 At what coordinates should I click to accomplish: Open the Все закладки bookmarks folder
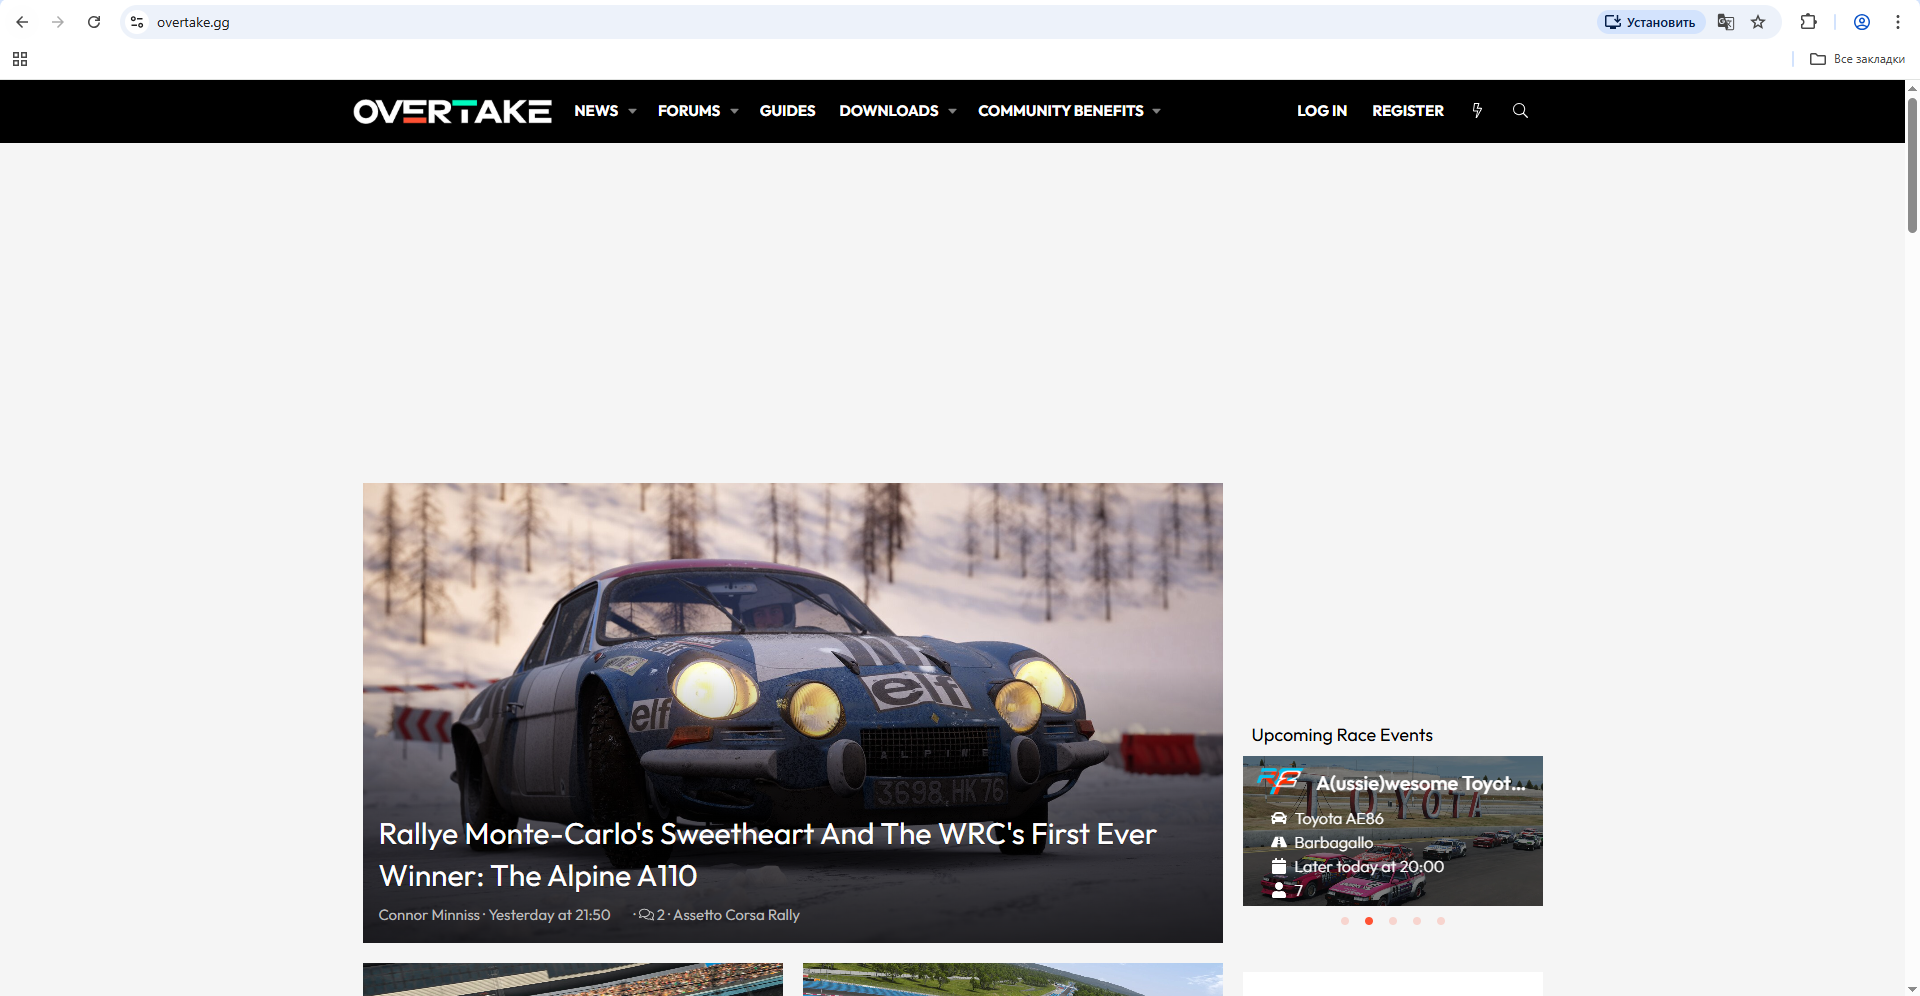(x=1857, y=59)
